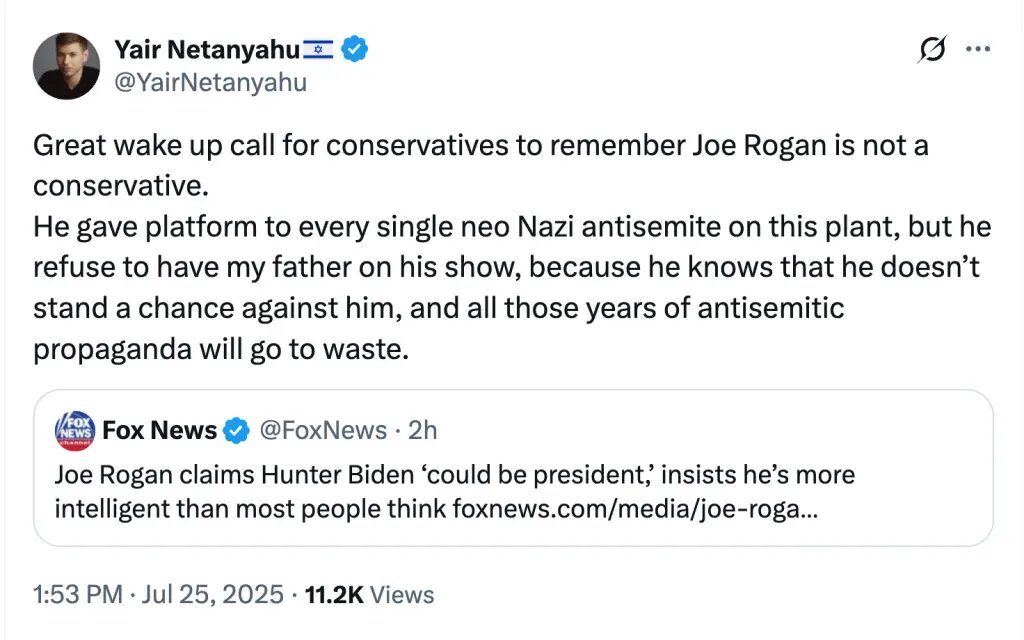Click the '11.2K Views' counter
Screen dimensions: 1024x640
click(369, 594)
